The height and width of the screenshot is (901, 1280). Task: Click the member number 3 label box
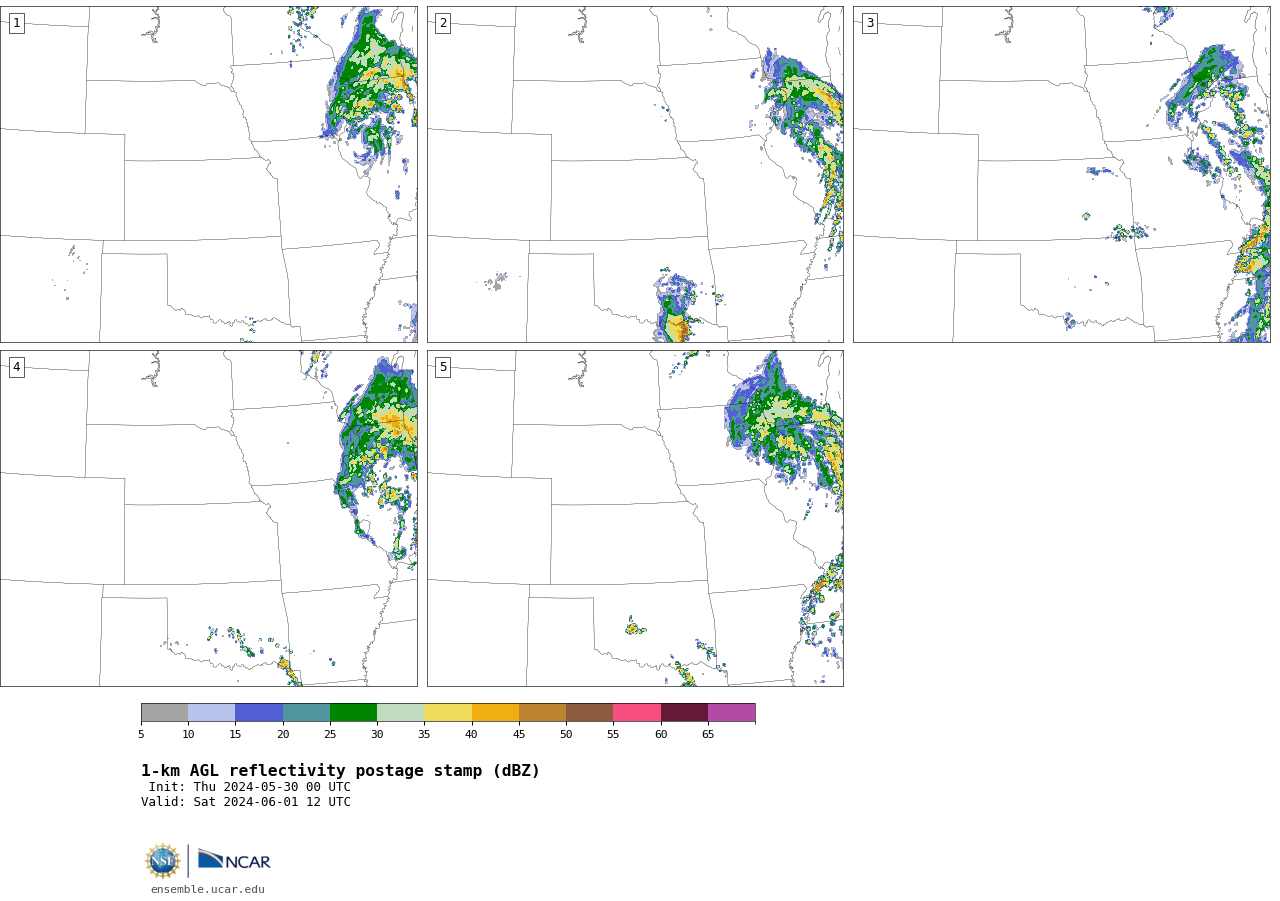[x=869, y=23]
